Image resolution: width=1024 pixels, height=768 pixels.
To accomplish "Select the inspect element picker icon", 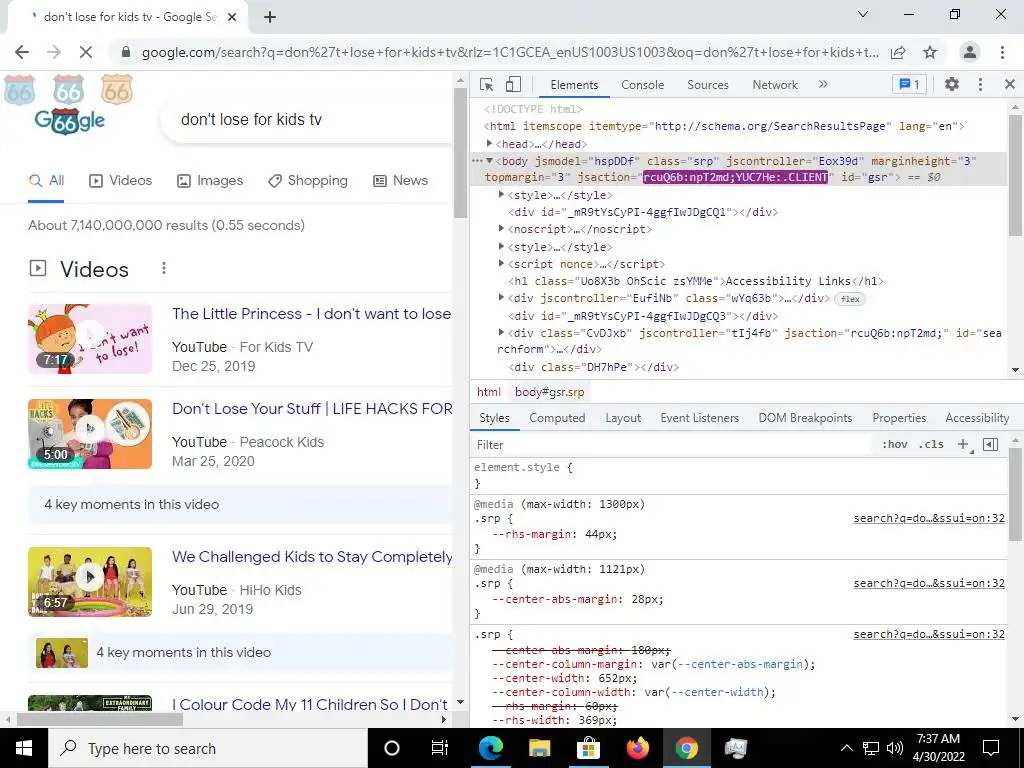I will tap(486, 84).
